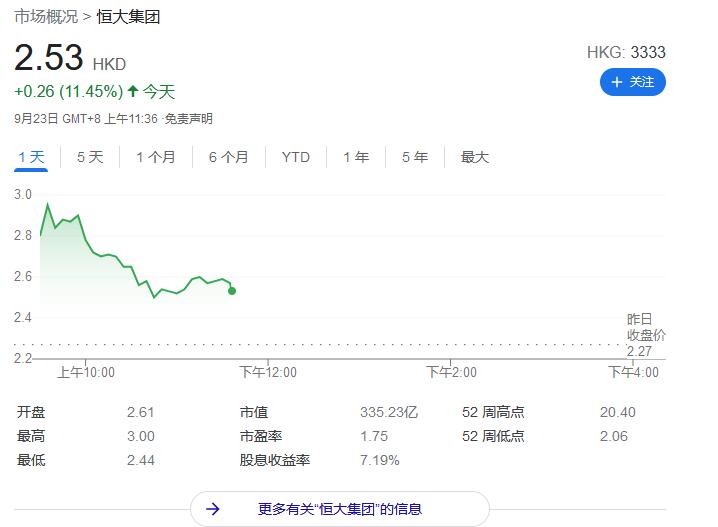Viewport: 718px width, 527px height.
Task: Click the 下午12:00 axis label
Action: [268, 372]
